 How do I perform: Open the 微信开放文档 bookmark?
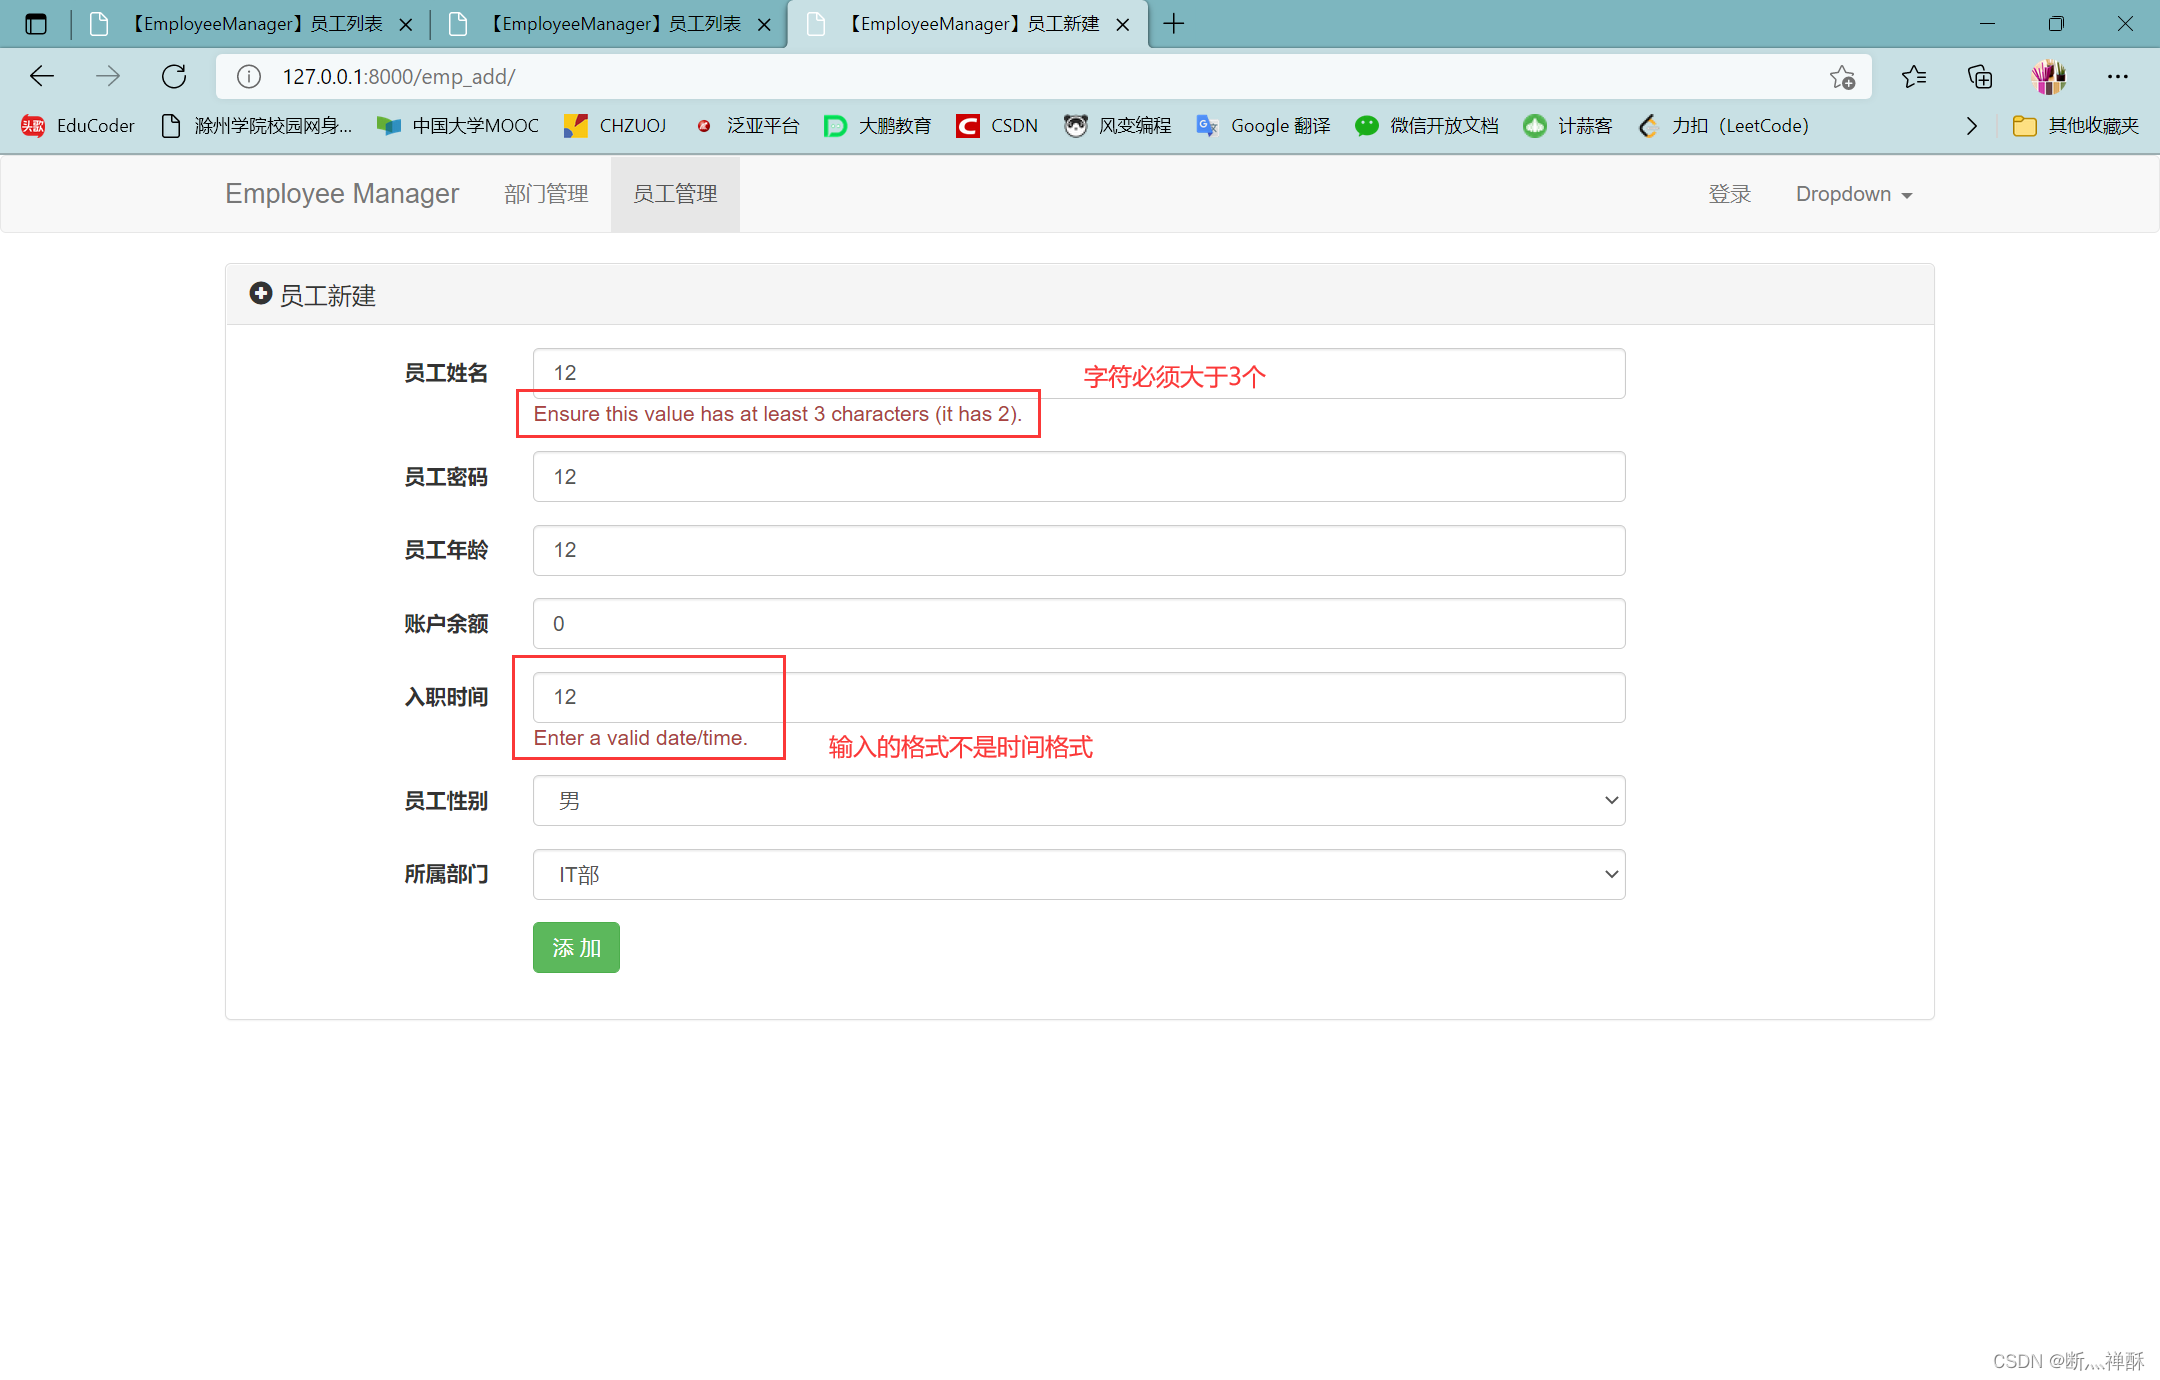[x=1427, y=126]
